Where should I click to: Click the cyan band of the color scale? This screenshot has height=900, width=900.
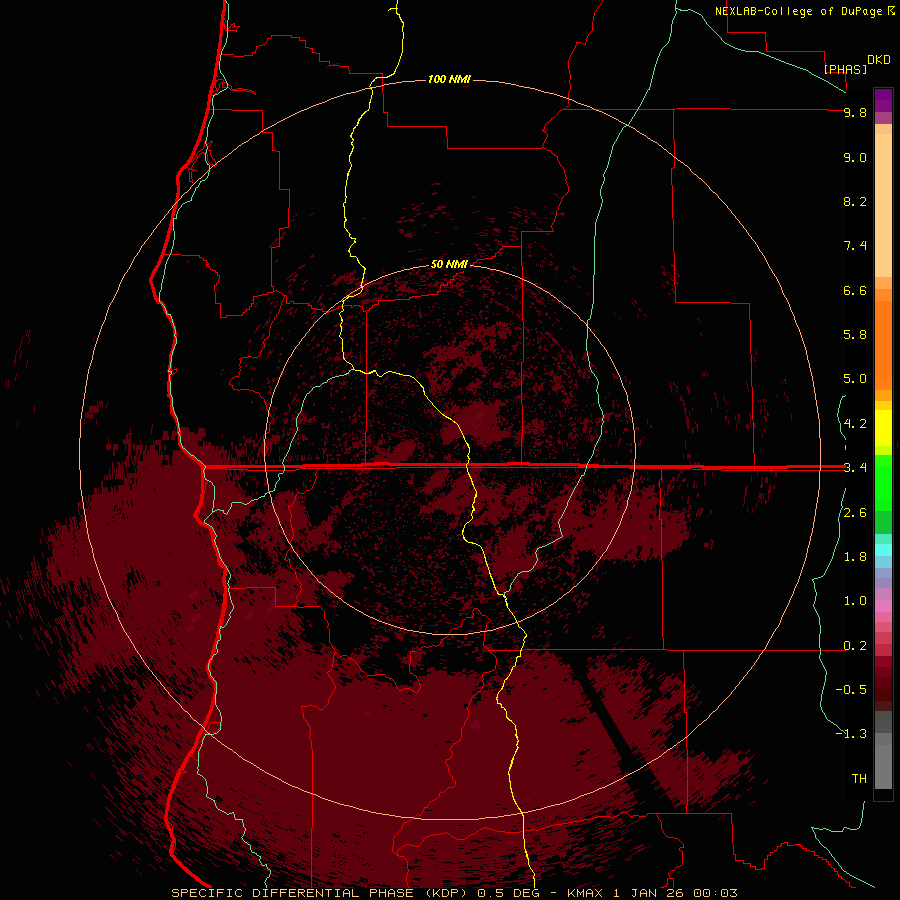pyautogui.click(x=883, y=550)
